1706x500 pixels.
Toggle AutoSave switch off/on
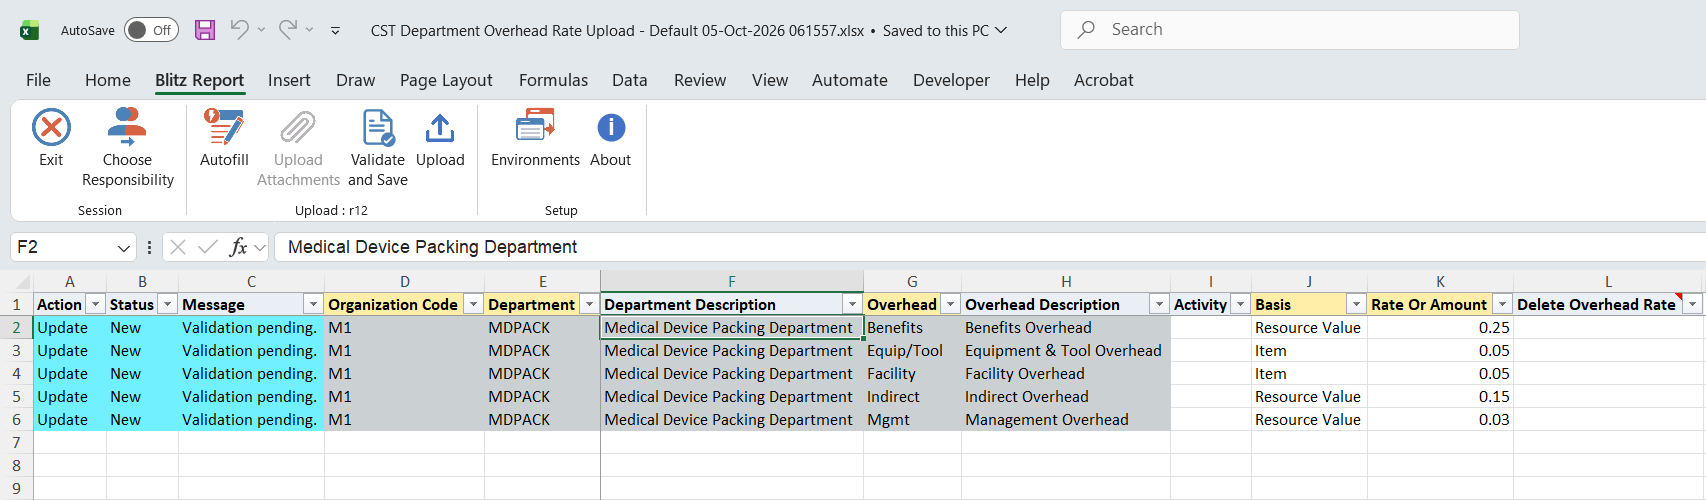click(151, 30)
